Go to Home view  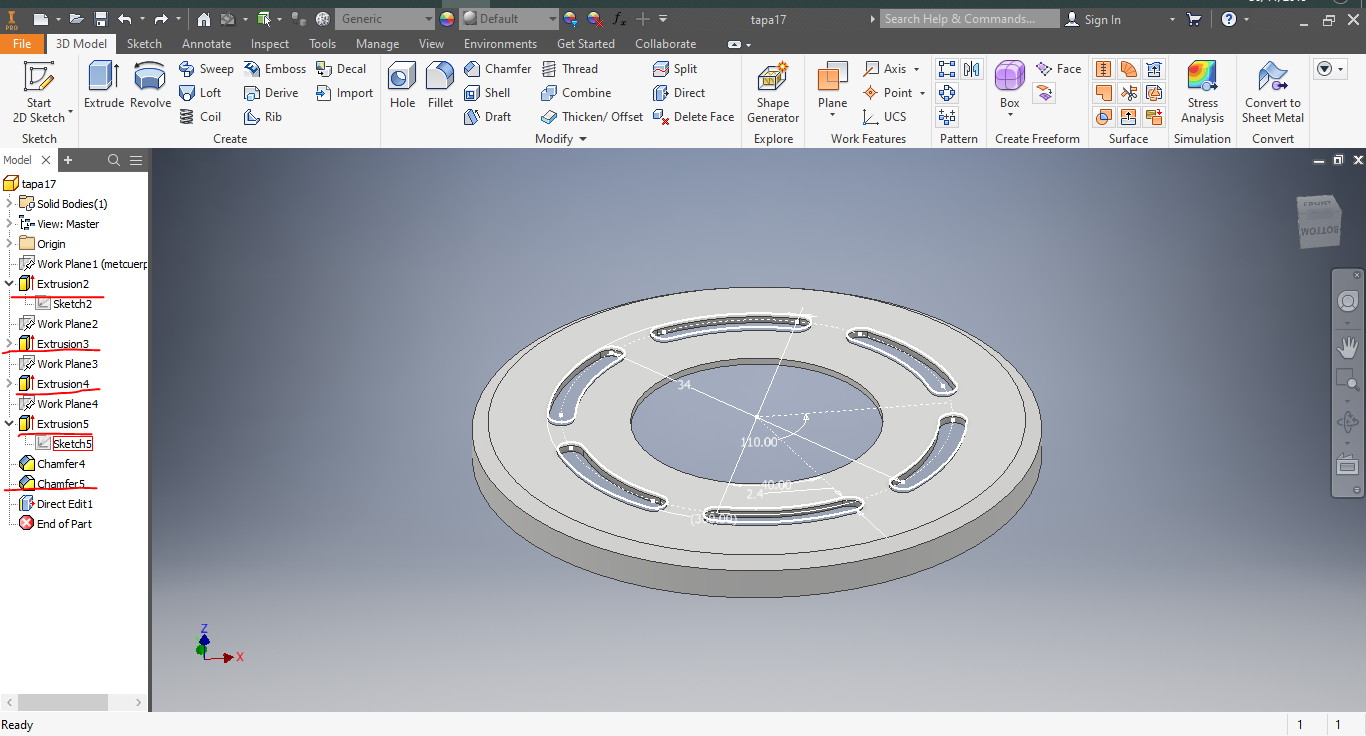click(x=204, y=19)
